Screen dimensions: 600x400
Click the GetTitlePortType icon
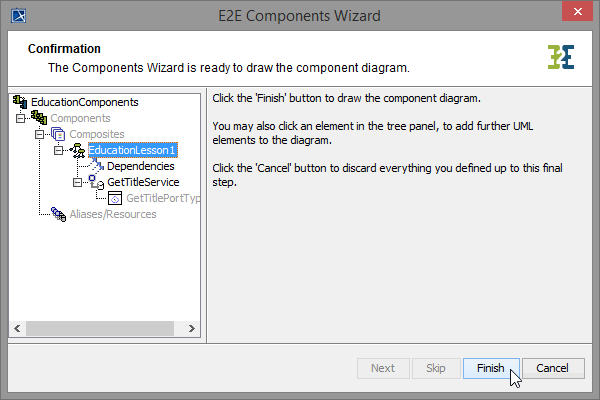(x=115, y=198)
